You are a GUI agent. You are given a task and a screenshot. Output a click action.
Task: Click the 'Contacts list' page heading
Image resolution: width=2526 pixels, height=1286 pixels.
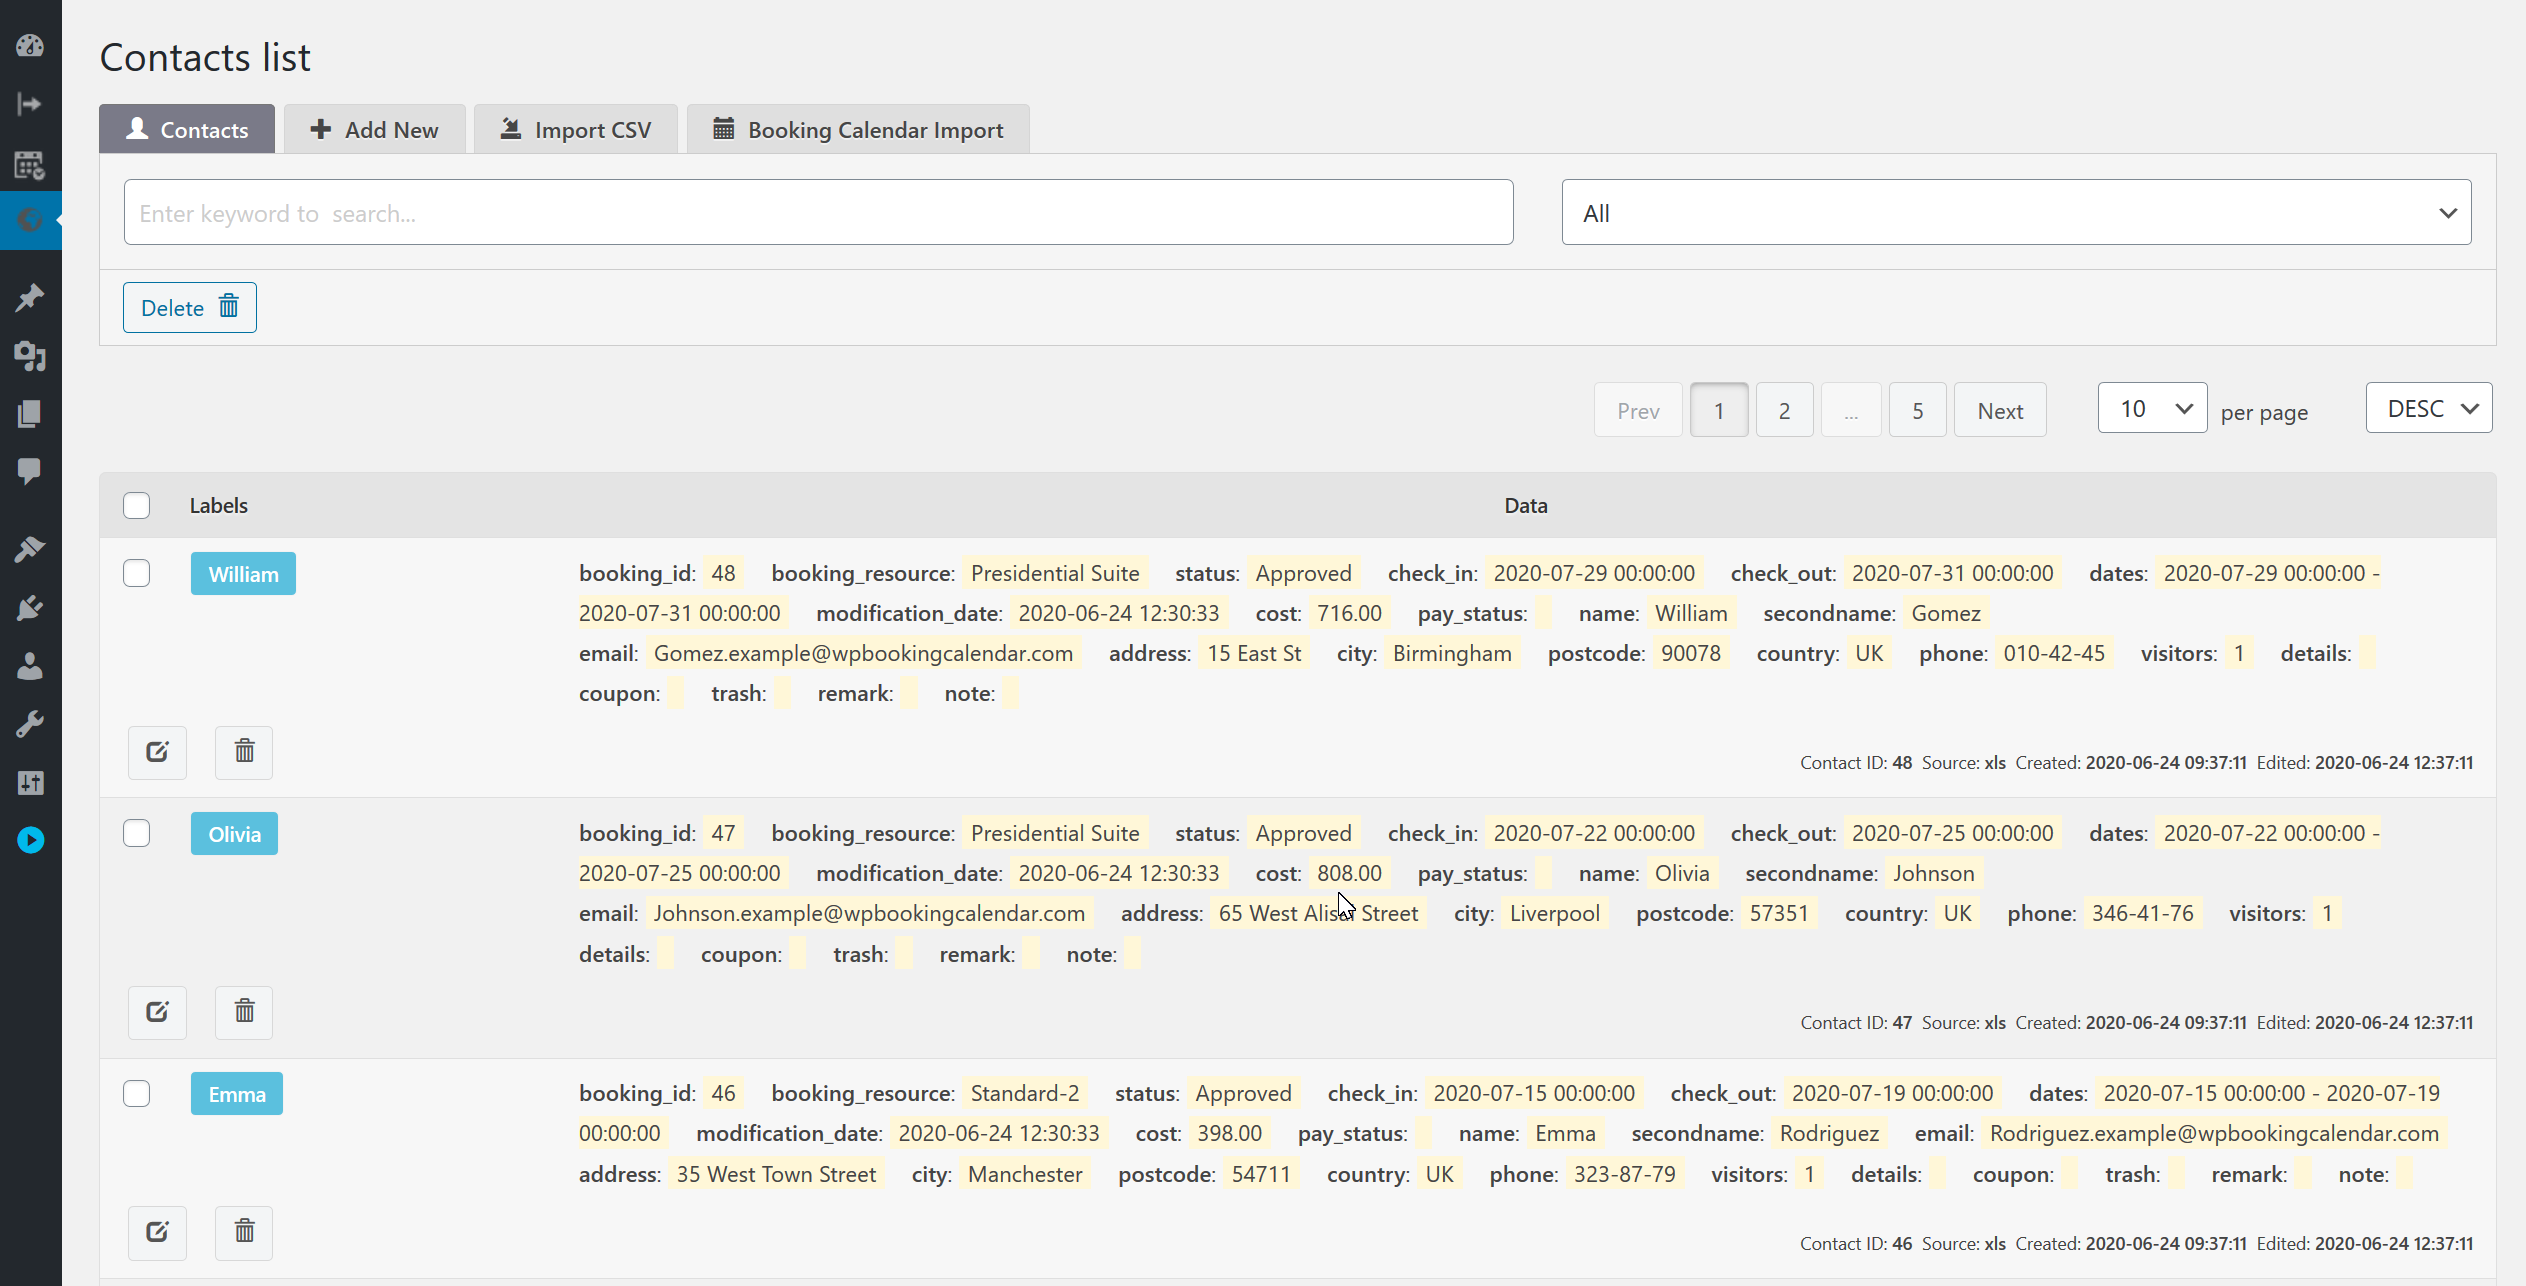pyautogui.click(x=205, y=57)
